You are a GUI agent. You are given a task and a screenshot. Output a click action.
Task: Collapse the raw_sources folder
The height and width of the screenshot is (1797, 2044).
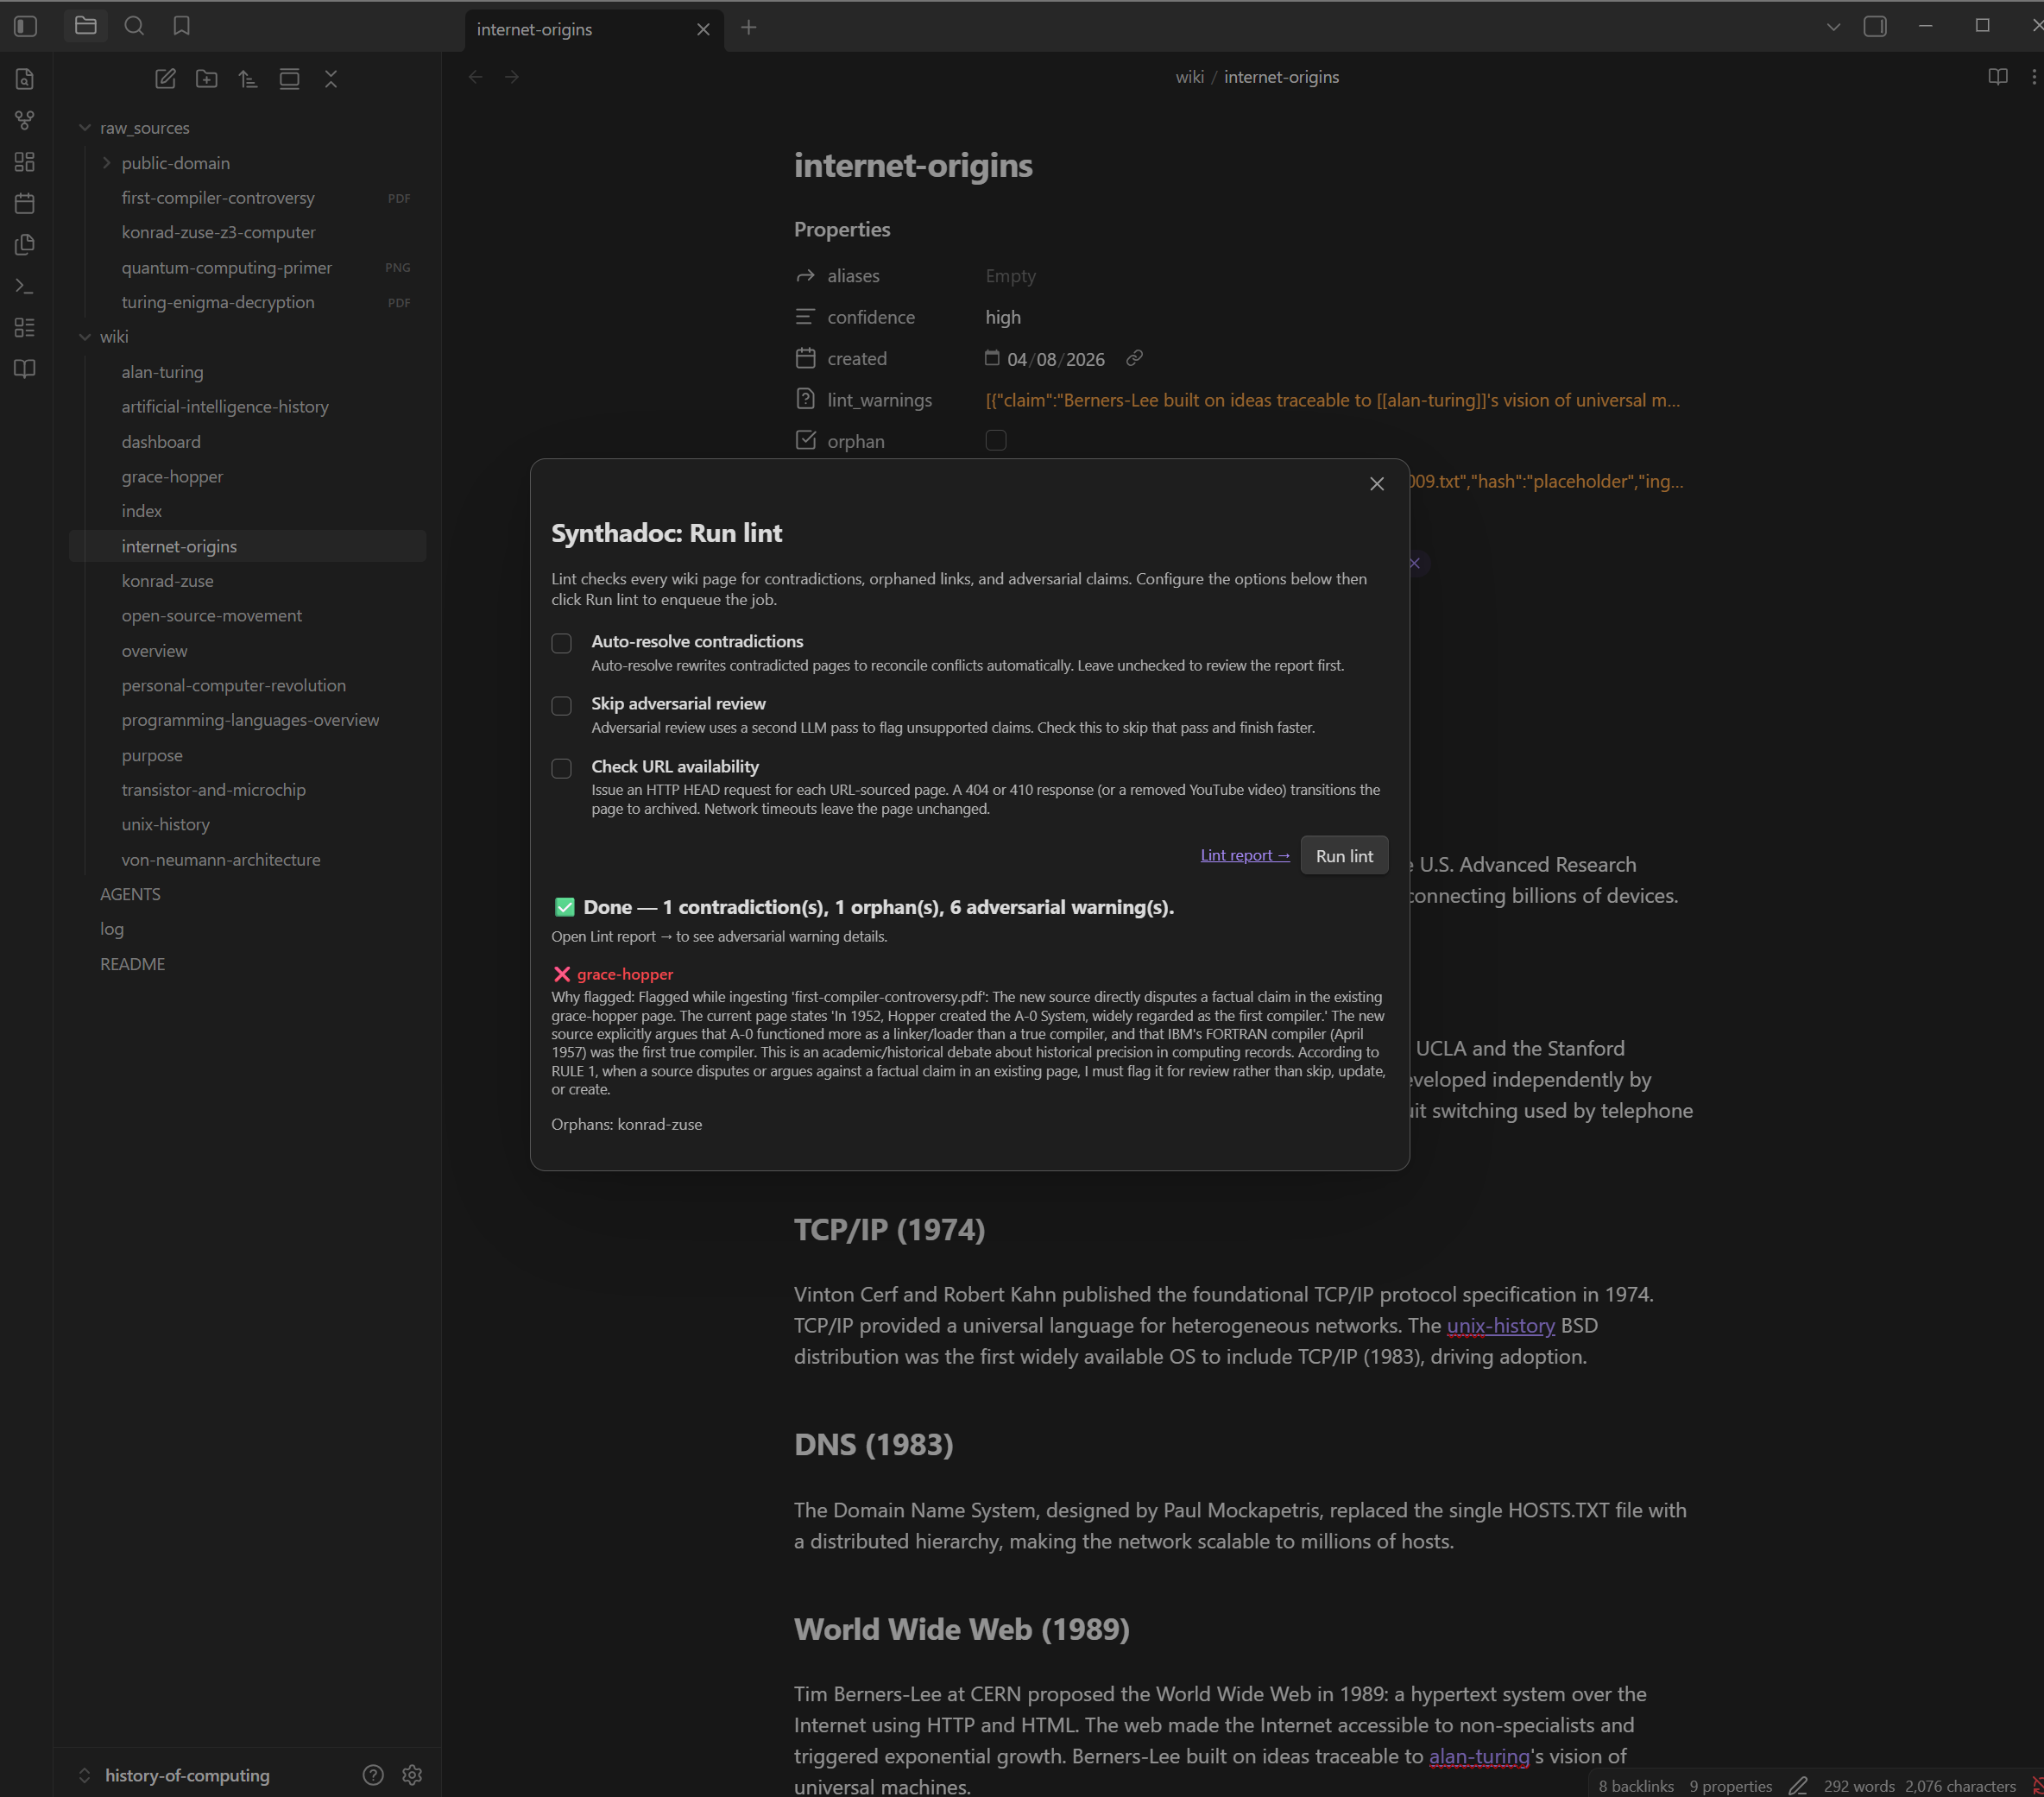[85, 128]
